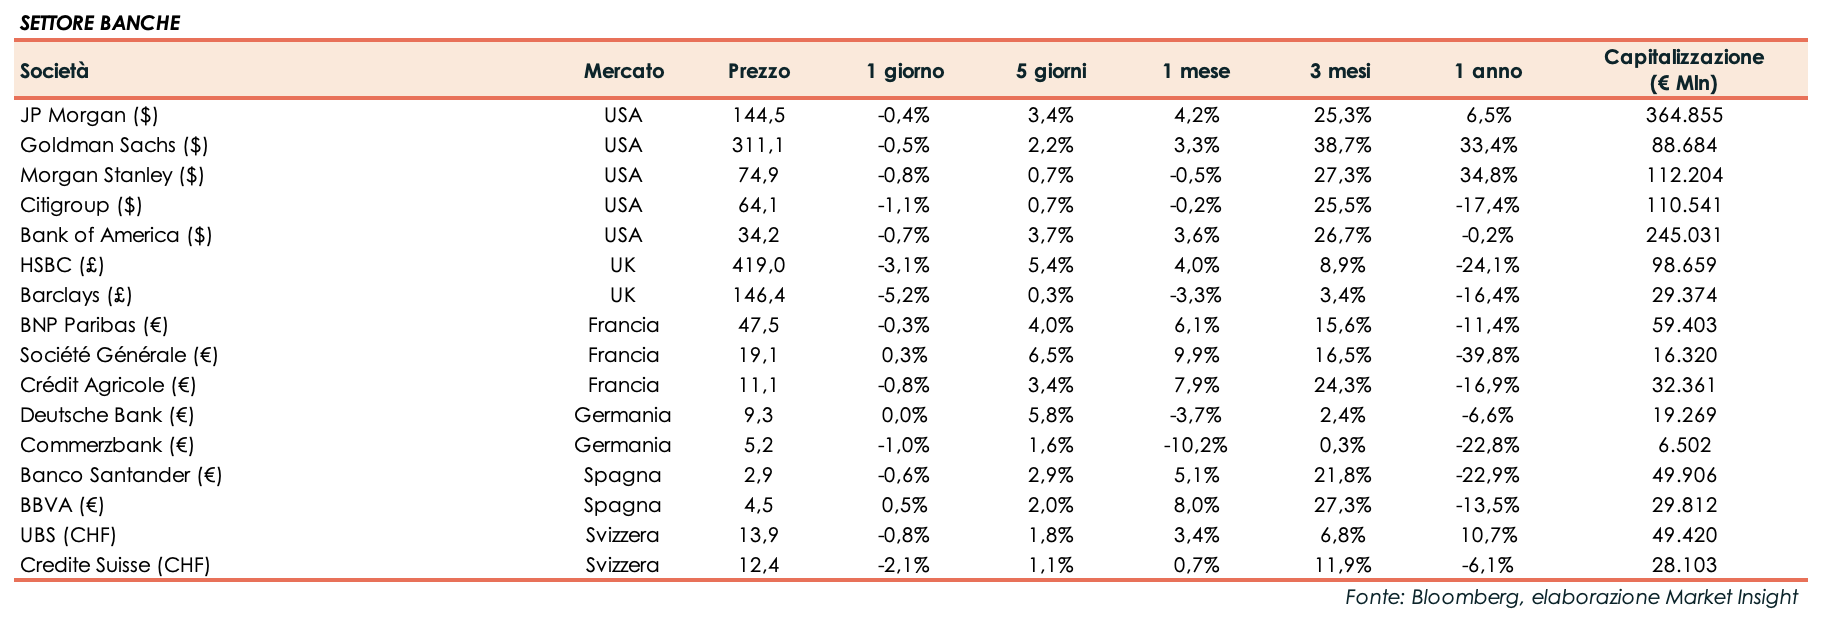The height and width of the screenshot is (624, 1826).
Task: Select the 1 giorno column header
Action: pyautogui.click(x=904, y=71)
